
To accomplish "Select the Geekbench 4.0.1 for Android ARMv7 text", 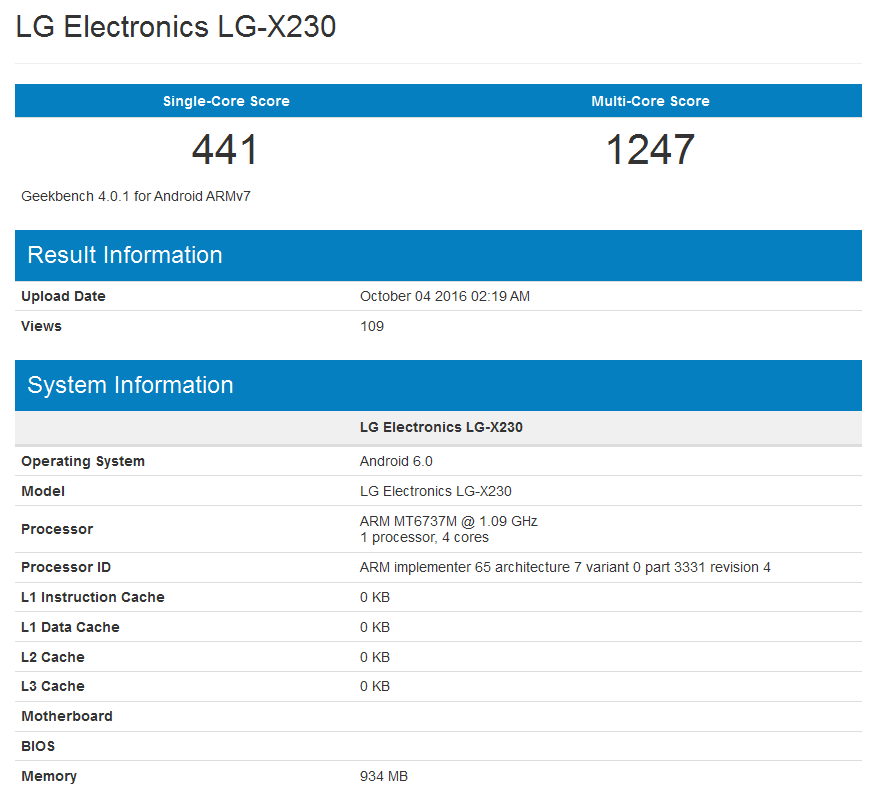I will (x=136, y=196).
